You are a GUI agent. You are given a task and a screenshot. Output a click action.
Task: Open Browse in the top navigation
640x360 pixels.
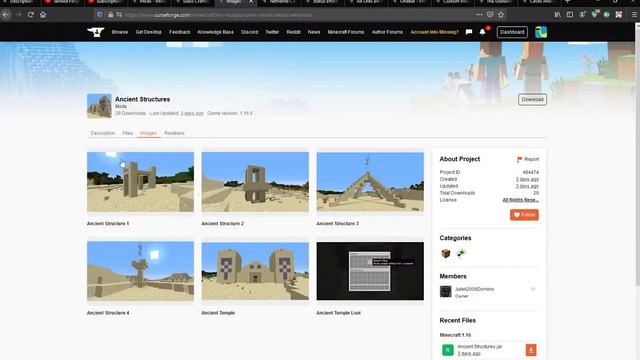point(120,32)
